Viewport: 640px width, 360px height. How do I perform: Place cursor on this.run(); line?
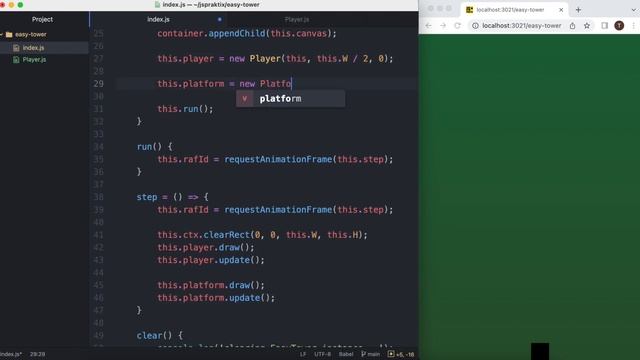(185, 109)
